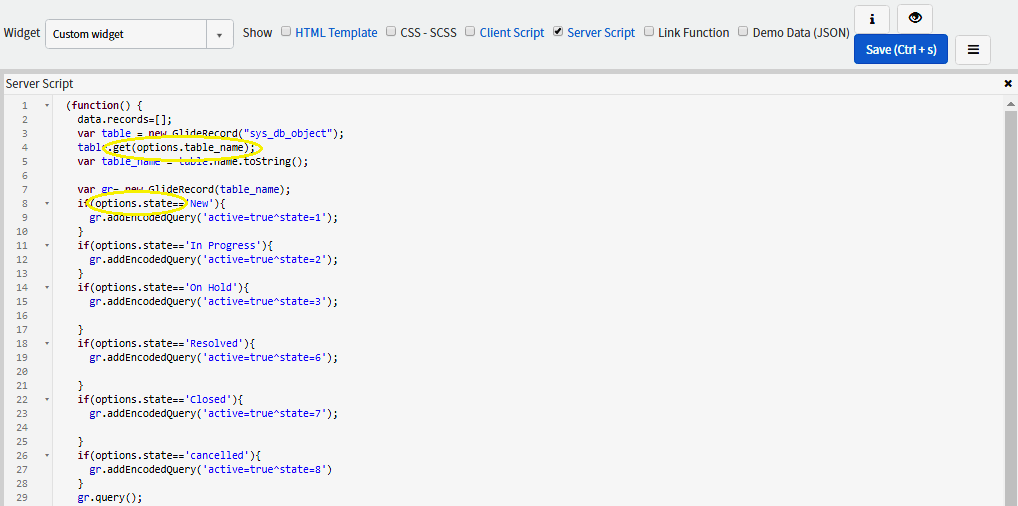Enable Demo Data (JSON) checkbox
1018x506 pixels.
point(743,32)
